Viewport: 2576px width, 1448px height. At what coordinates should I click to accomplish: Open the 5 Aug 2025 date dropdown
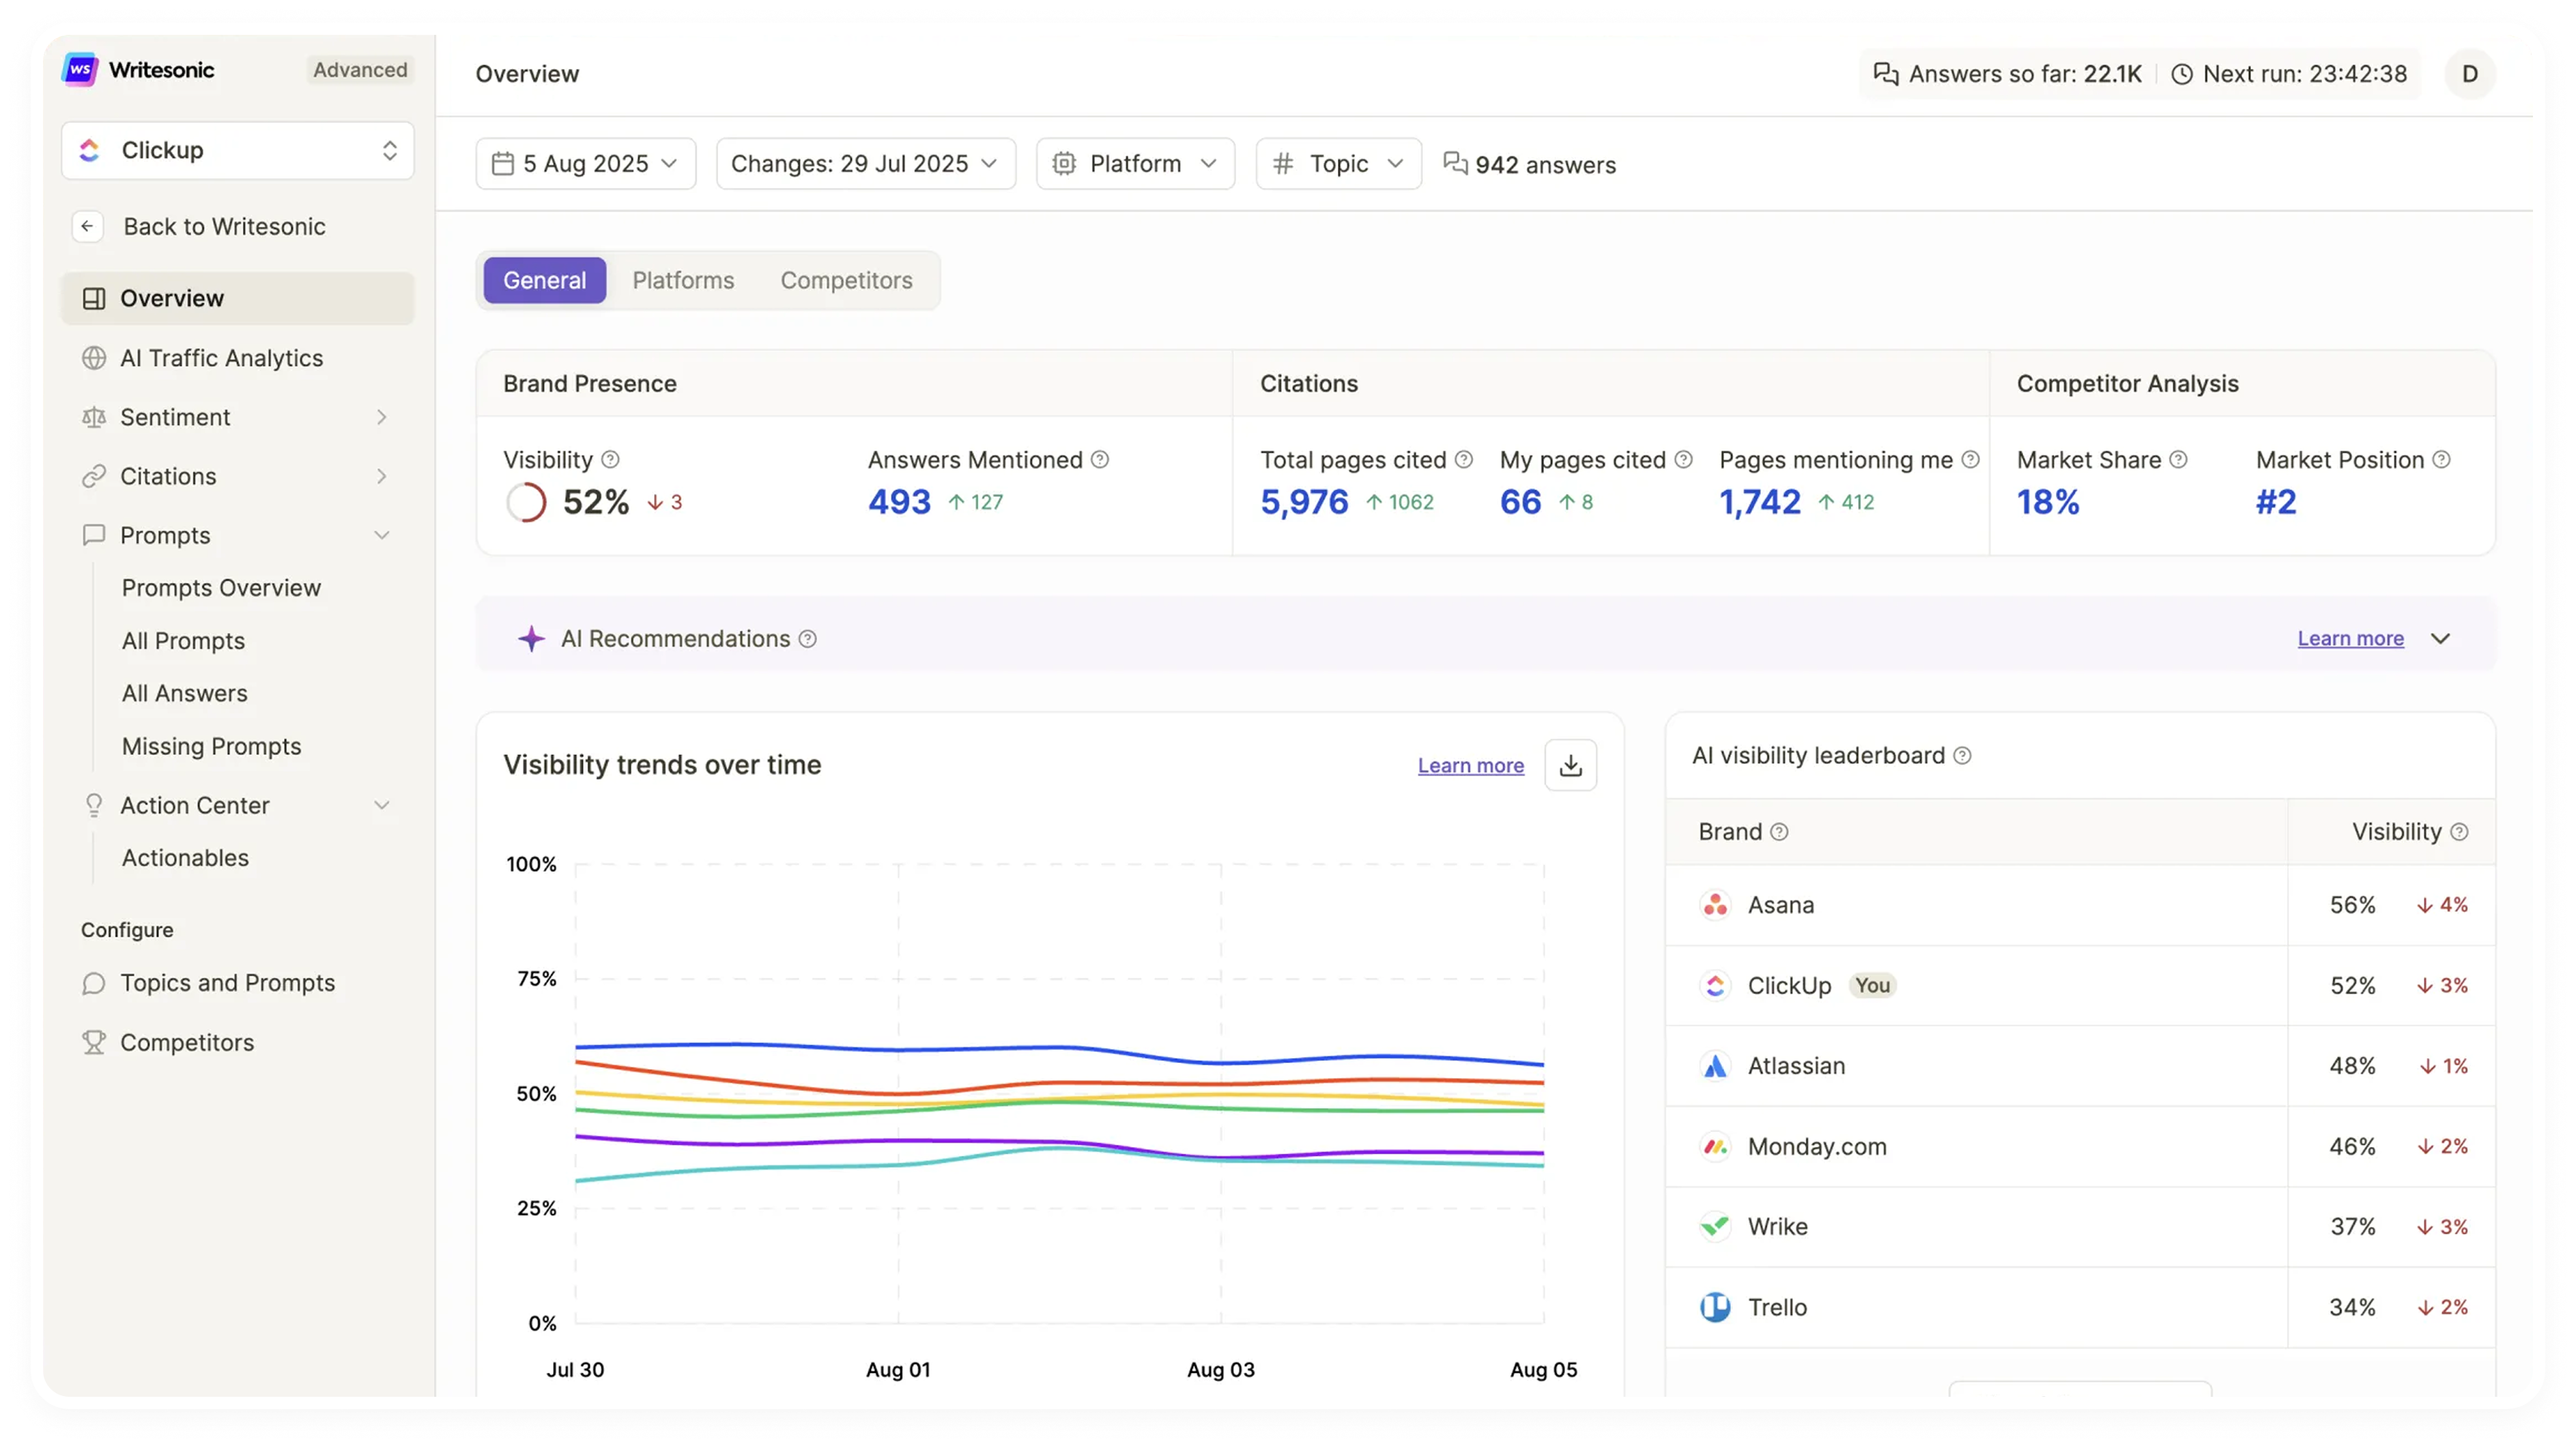tap(586, 163)
